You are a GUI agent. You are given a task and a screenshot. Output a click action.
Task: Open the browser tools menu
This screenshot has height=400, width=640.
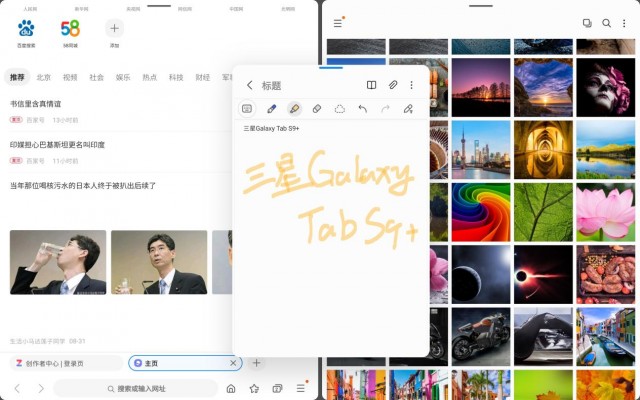tap(301, 388)
